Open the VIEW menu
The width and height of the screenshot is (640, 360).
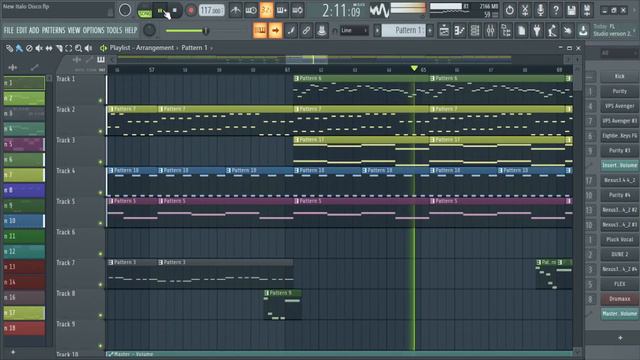point(74,31)
